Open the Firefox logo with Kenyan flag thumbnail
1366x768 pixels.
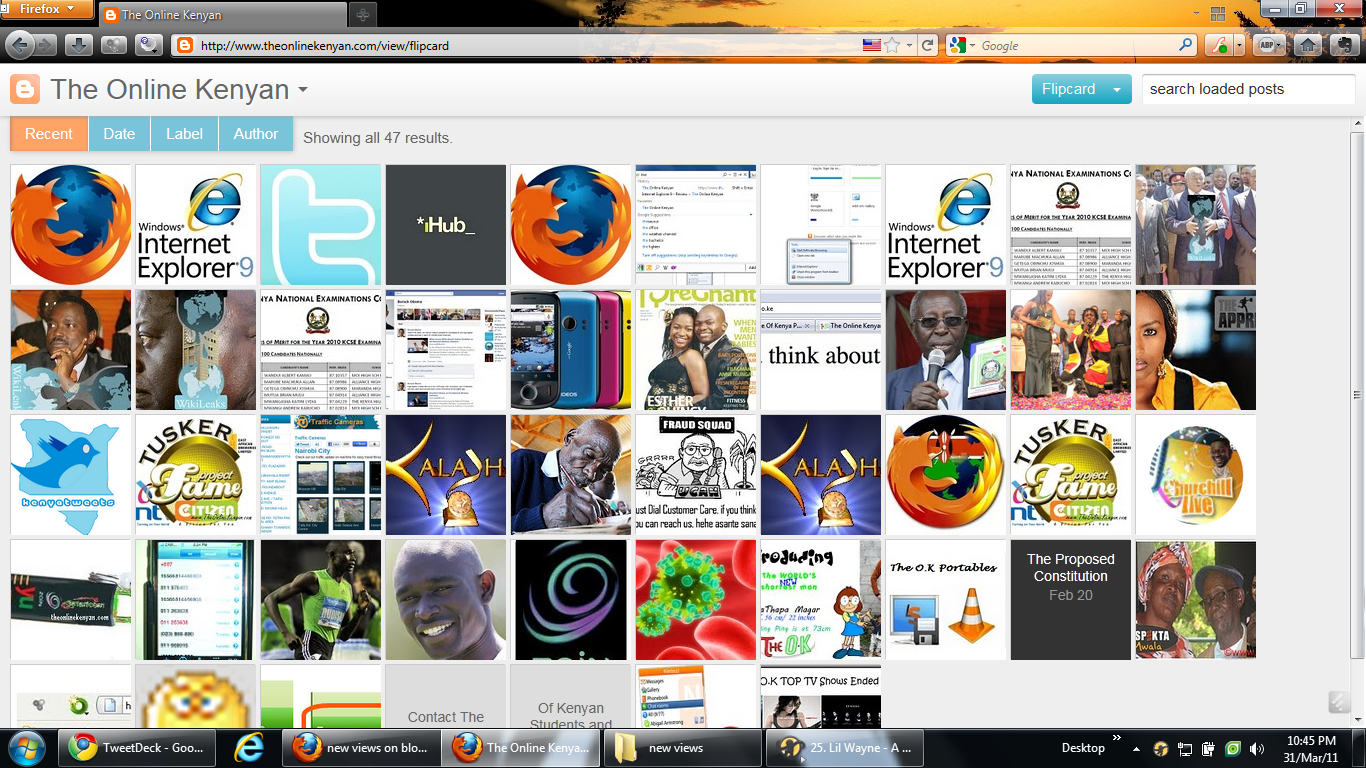tap(946, 475)
